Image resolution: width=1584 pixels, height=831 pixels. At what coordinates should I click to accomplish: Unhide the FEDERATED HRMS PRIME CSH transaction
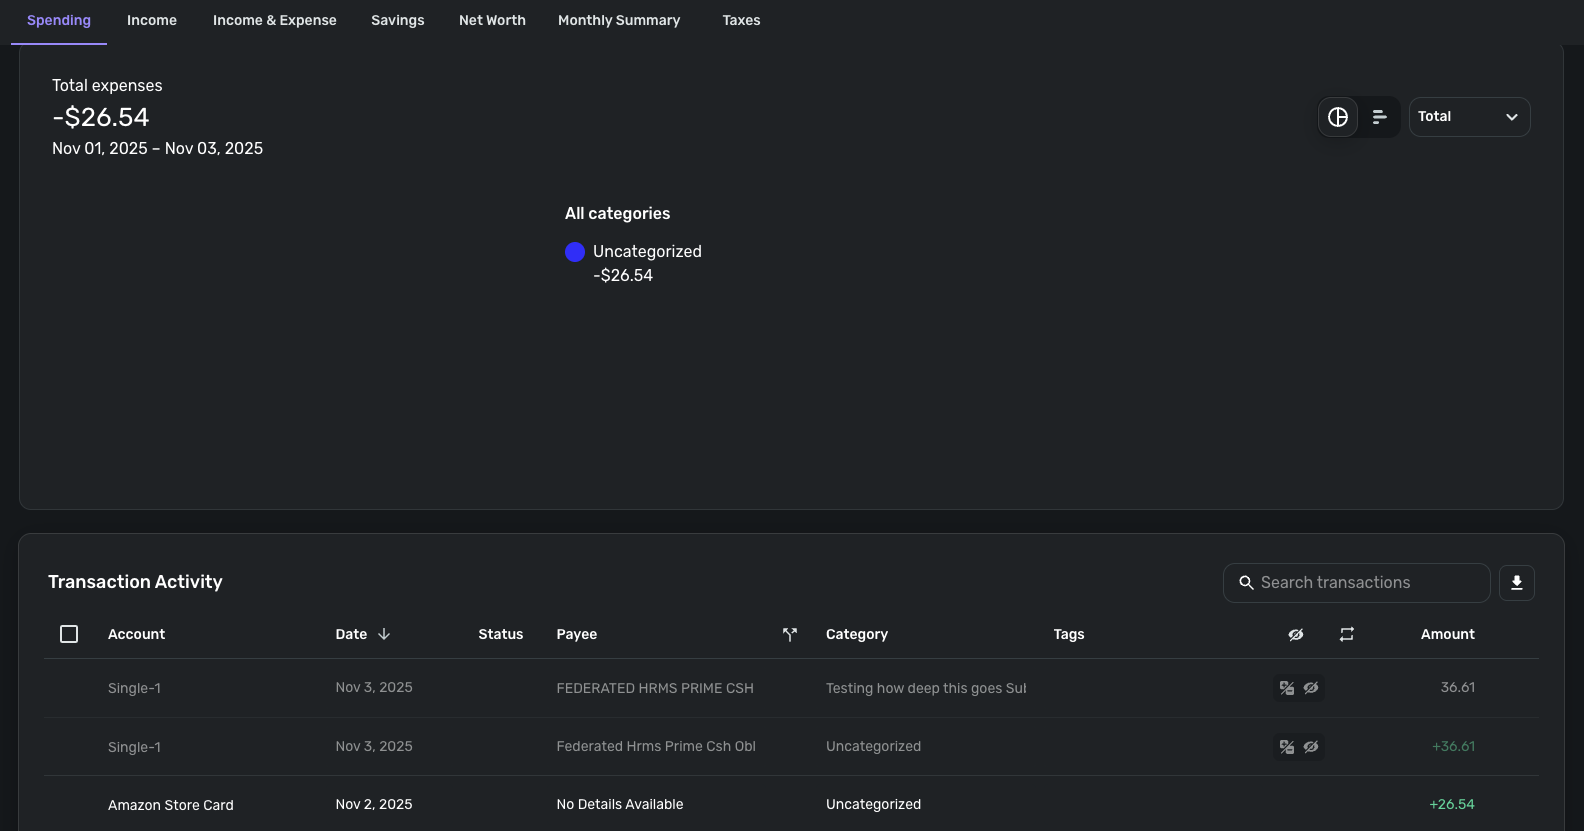coord(1311,688)
